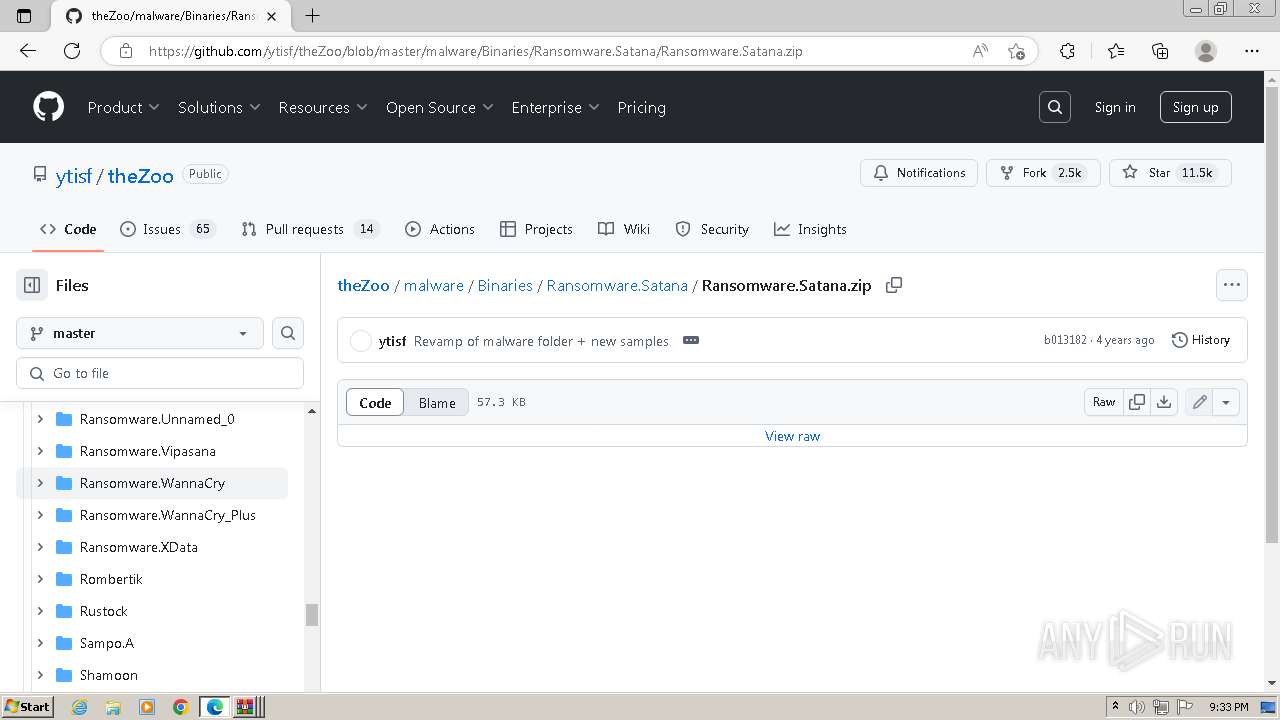Viewport: 1280px width, 720px height.
Task: Open browser extensions icon
Action: (x=1067, y=51)
